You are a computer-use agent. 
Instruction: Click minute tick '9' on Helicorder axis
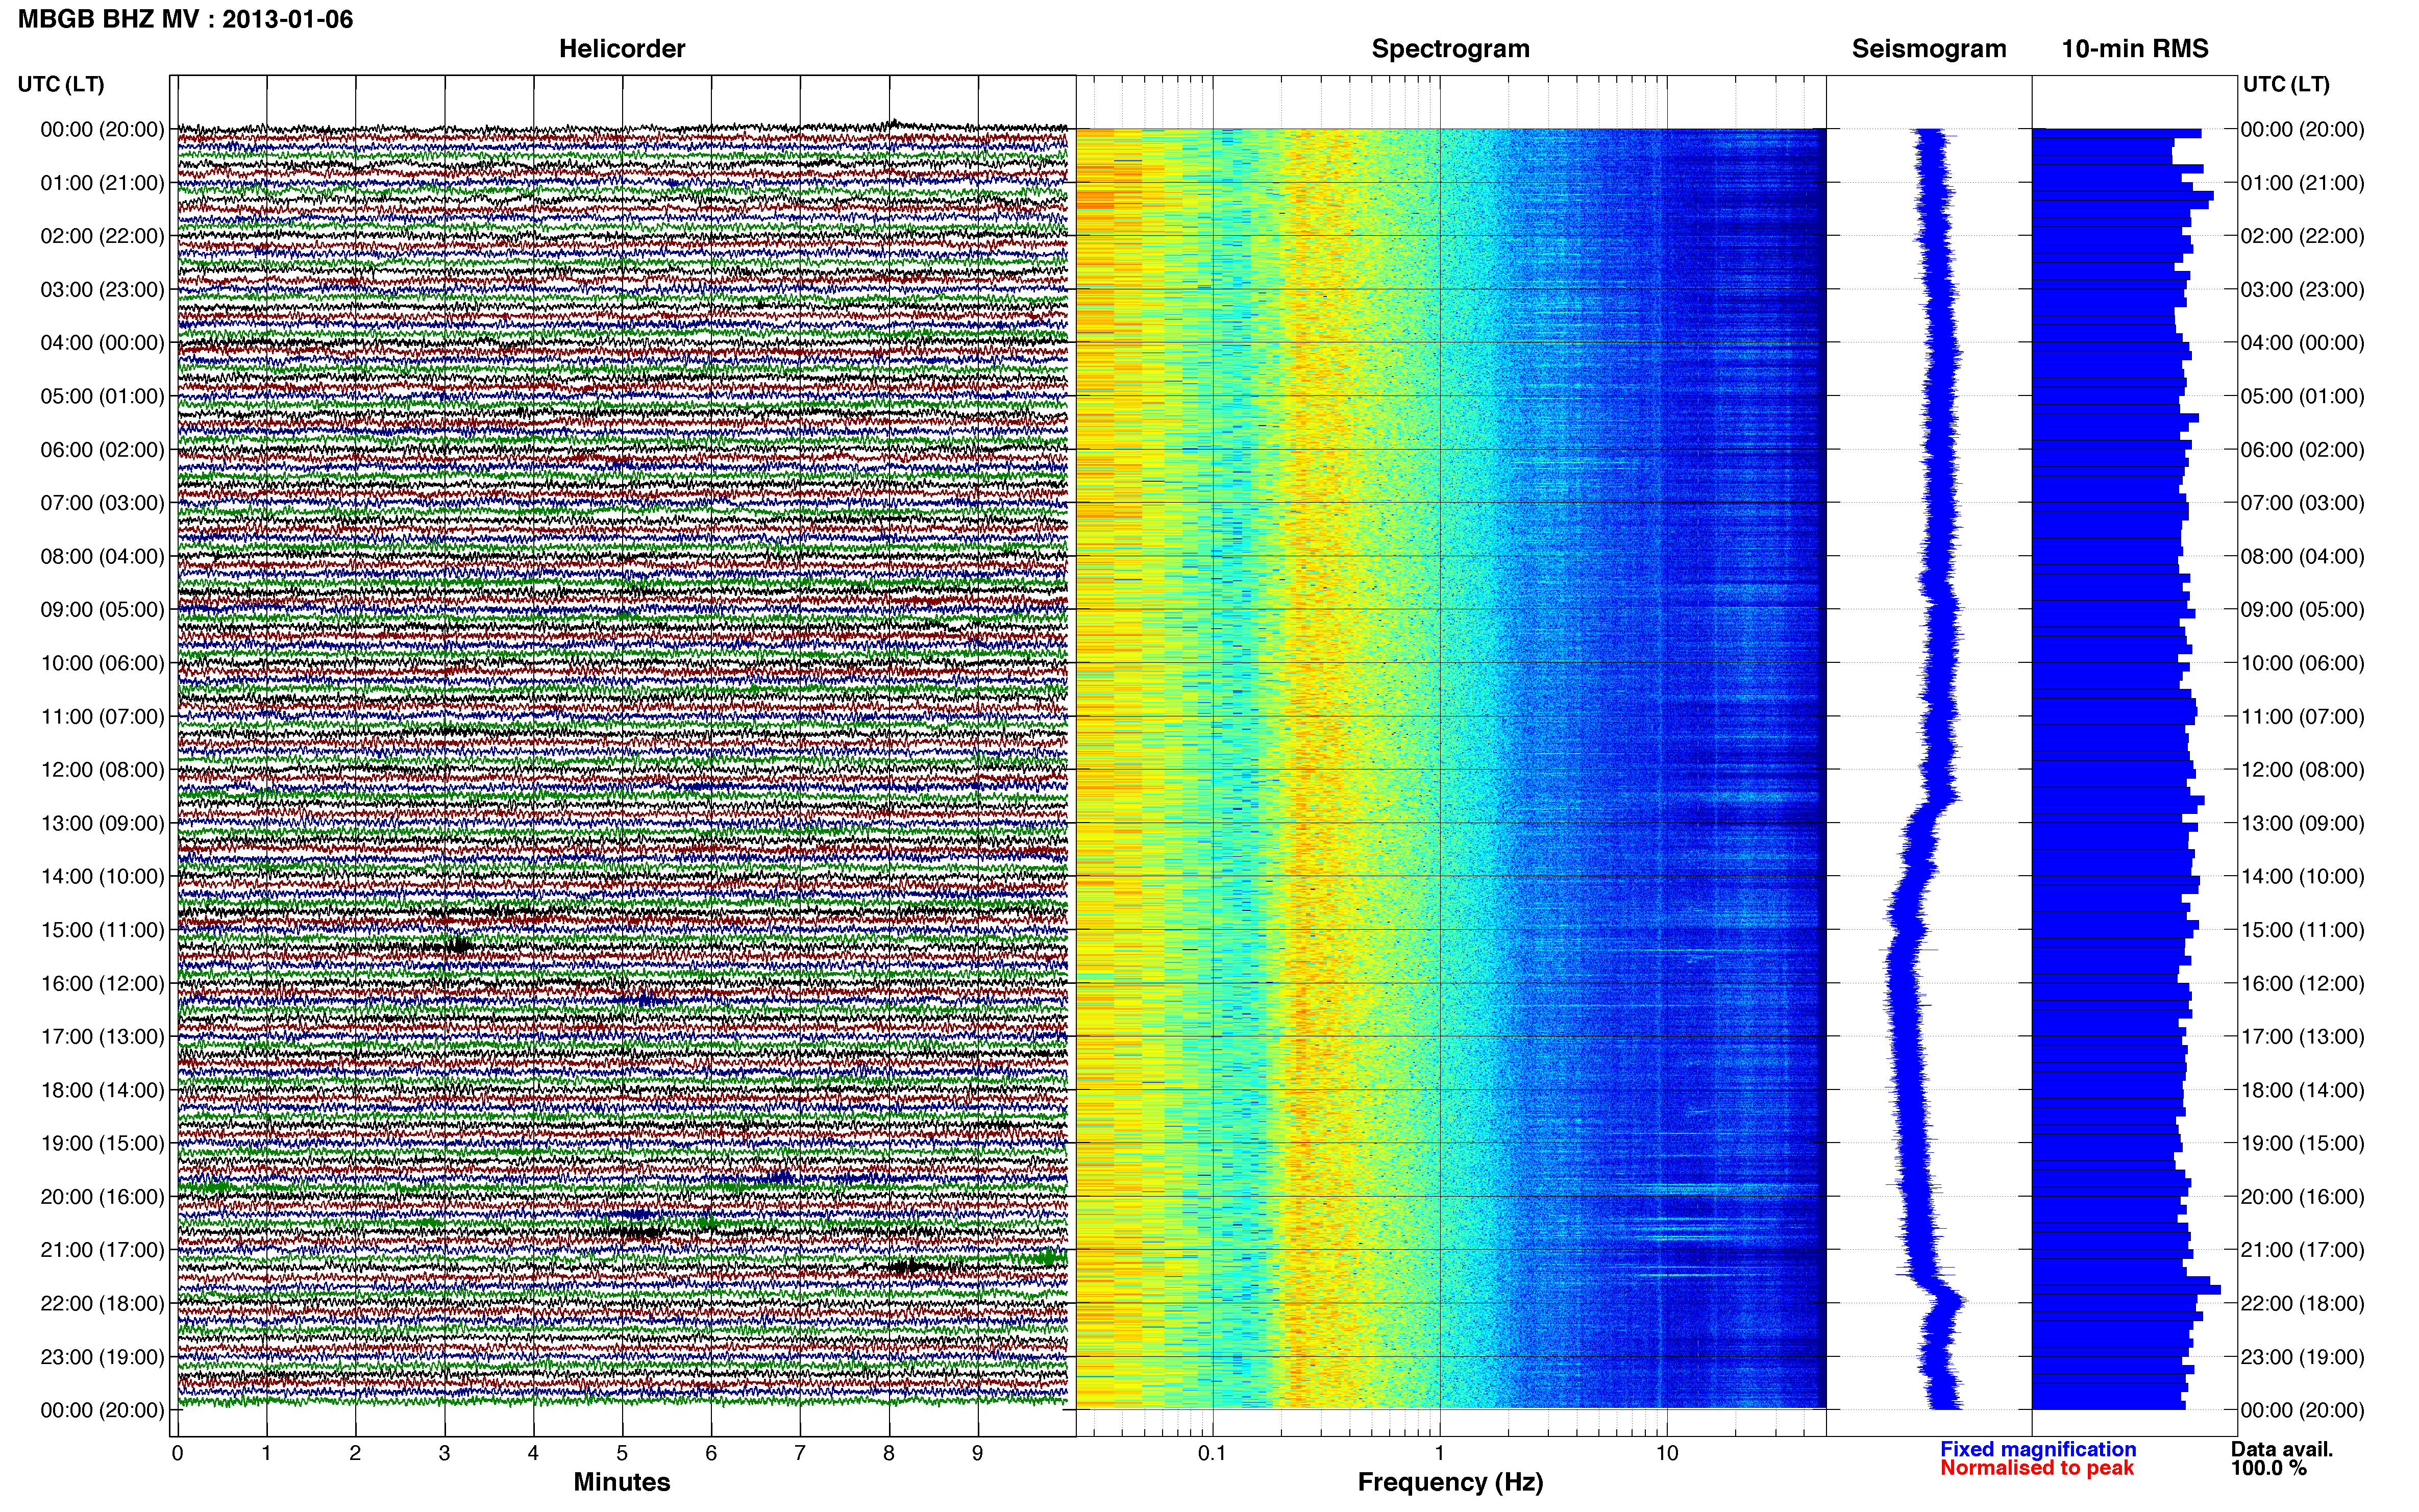[x=978, y=1454]
